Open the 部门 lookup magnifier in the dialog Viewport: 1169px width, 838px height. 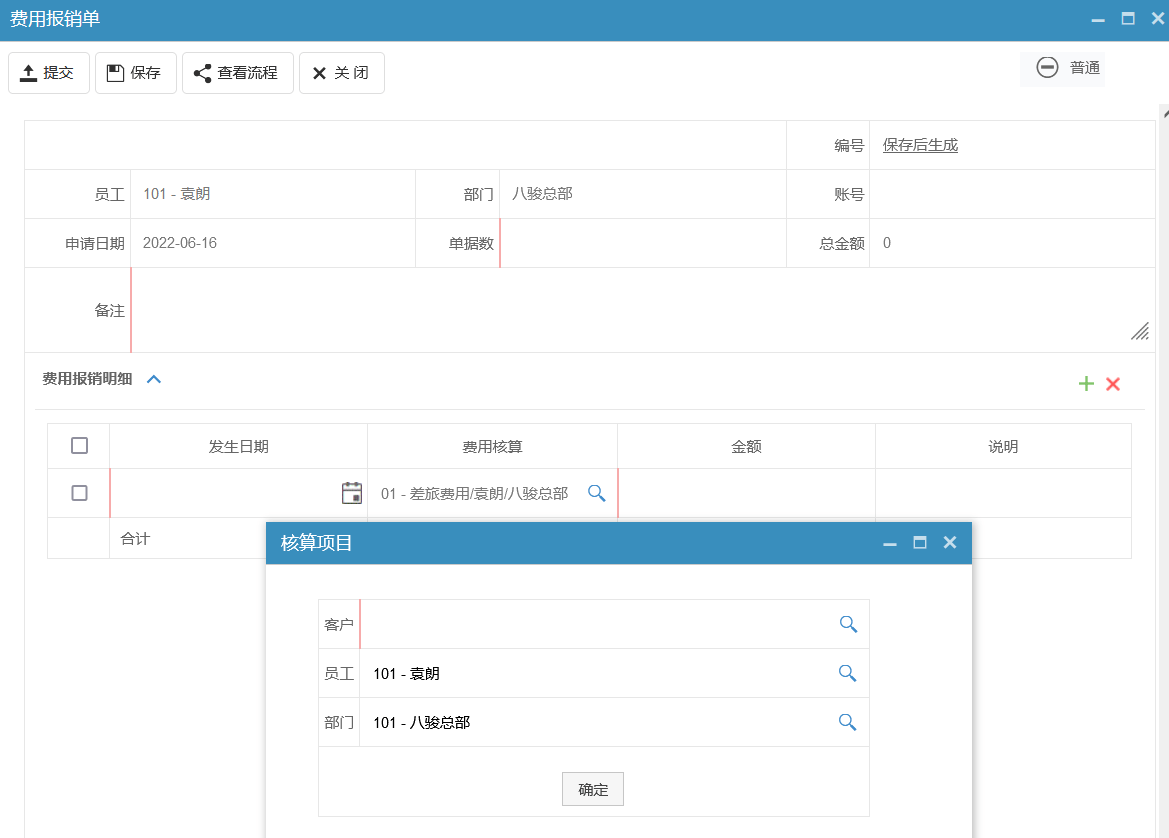(848, 722)
